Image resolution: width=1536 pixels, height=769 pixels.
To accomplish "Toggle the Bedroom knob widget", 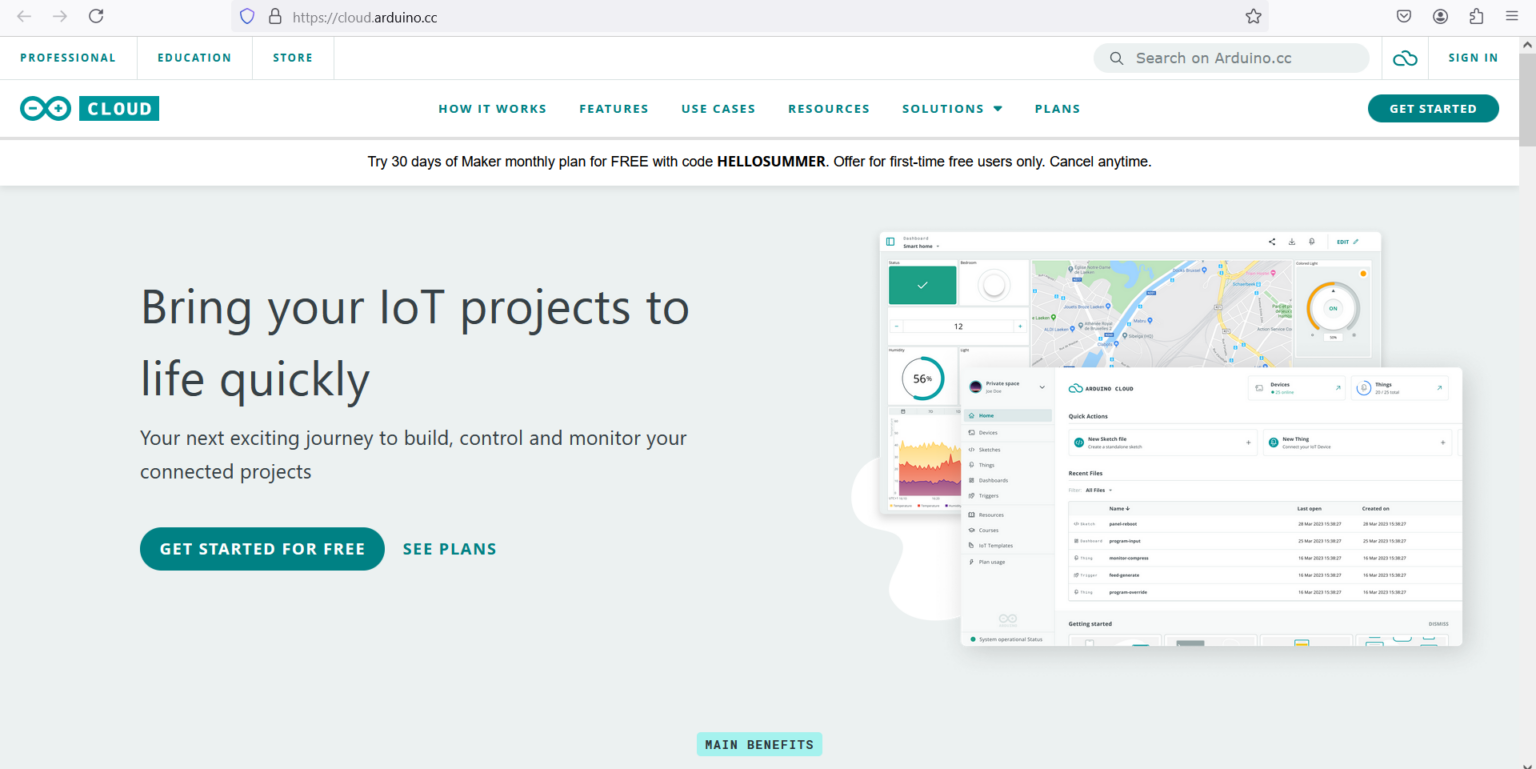I will [993, 283].
